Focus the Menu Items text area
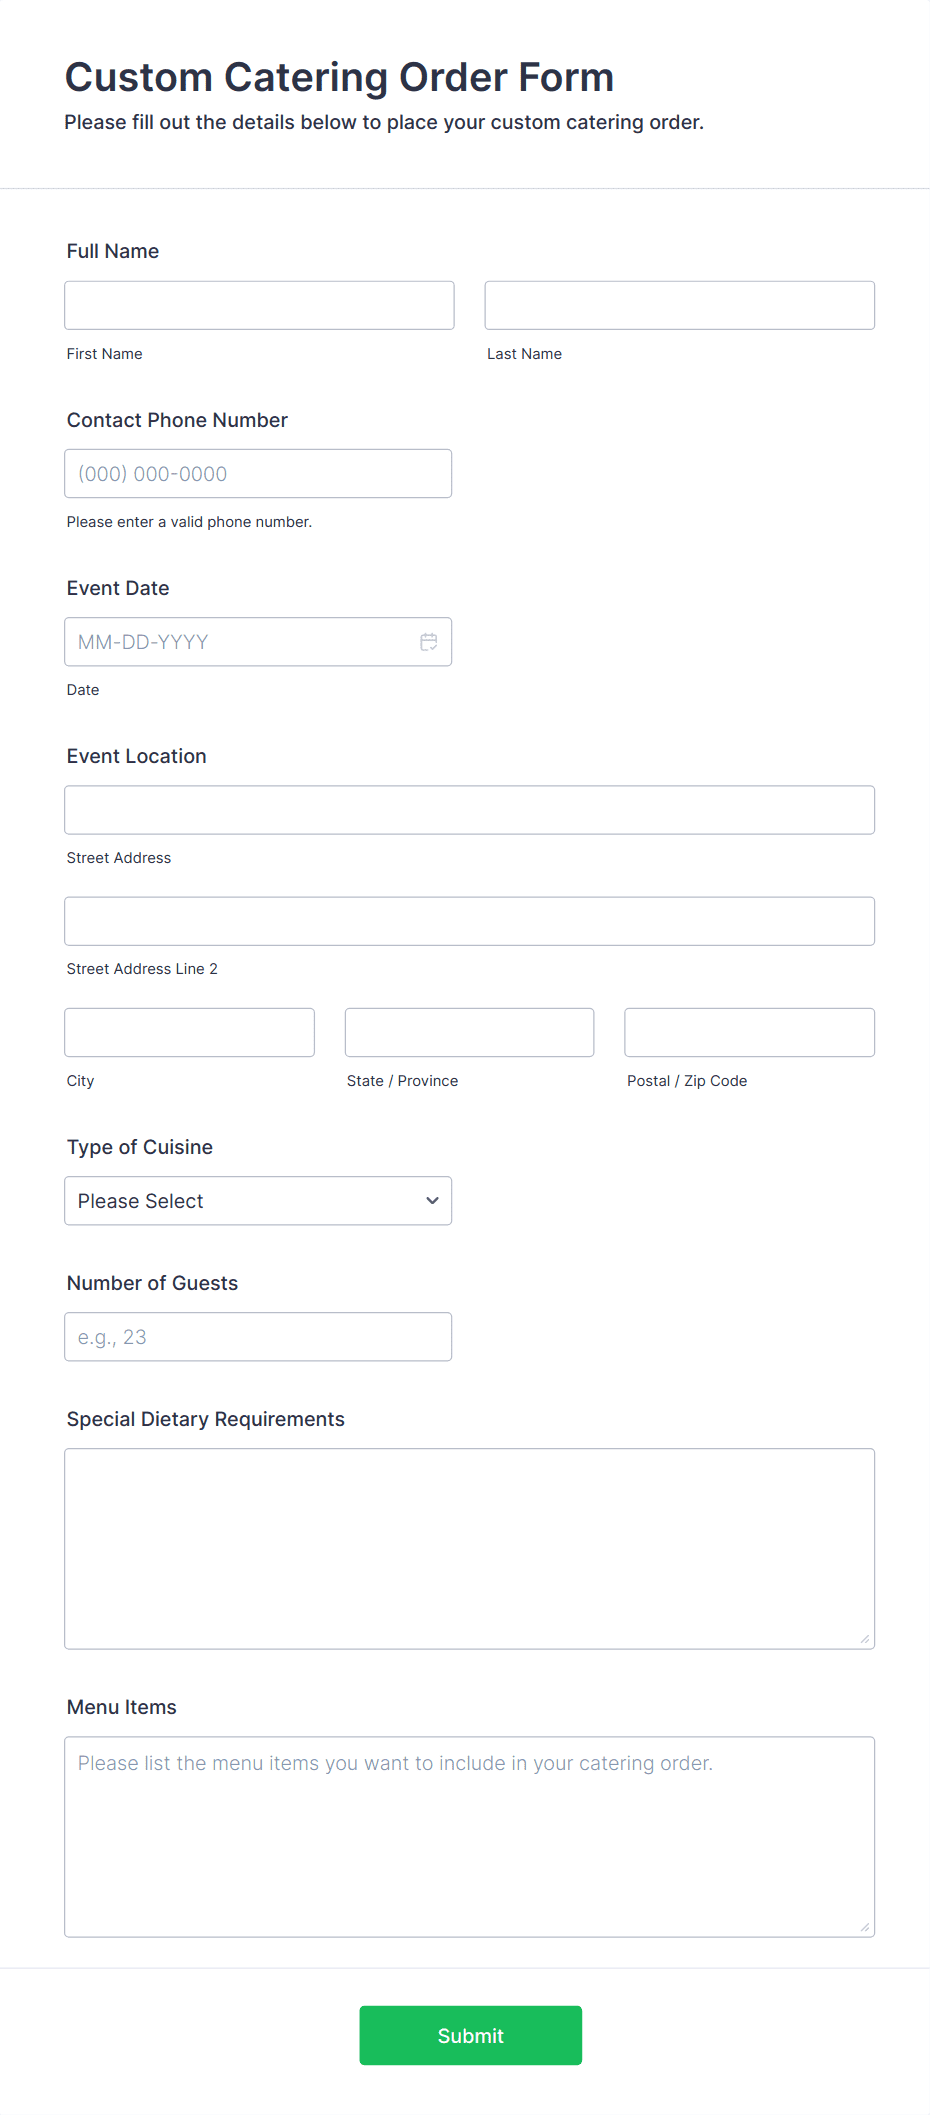The image size is (930, 2115). point(469,1836)
